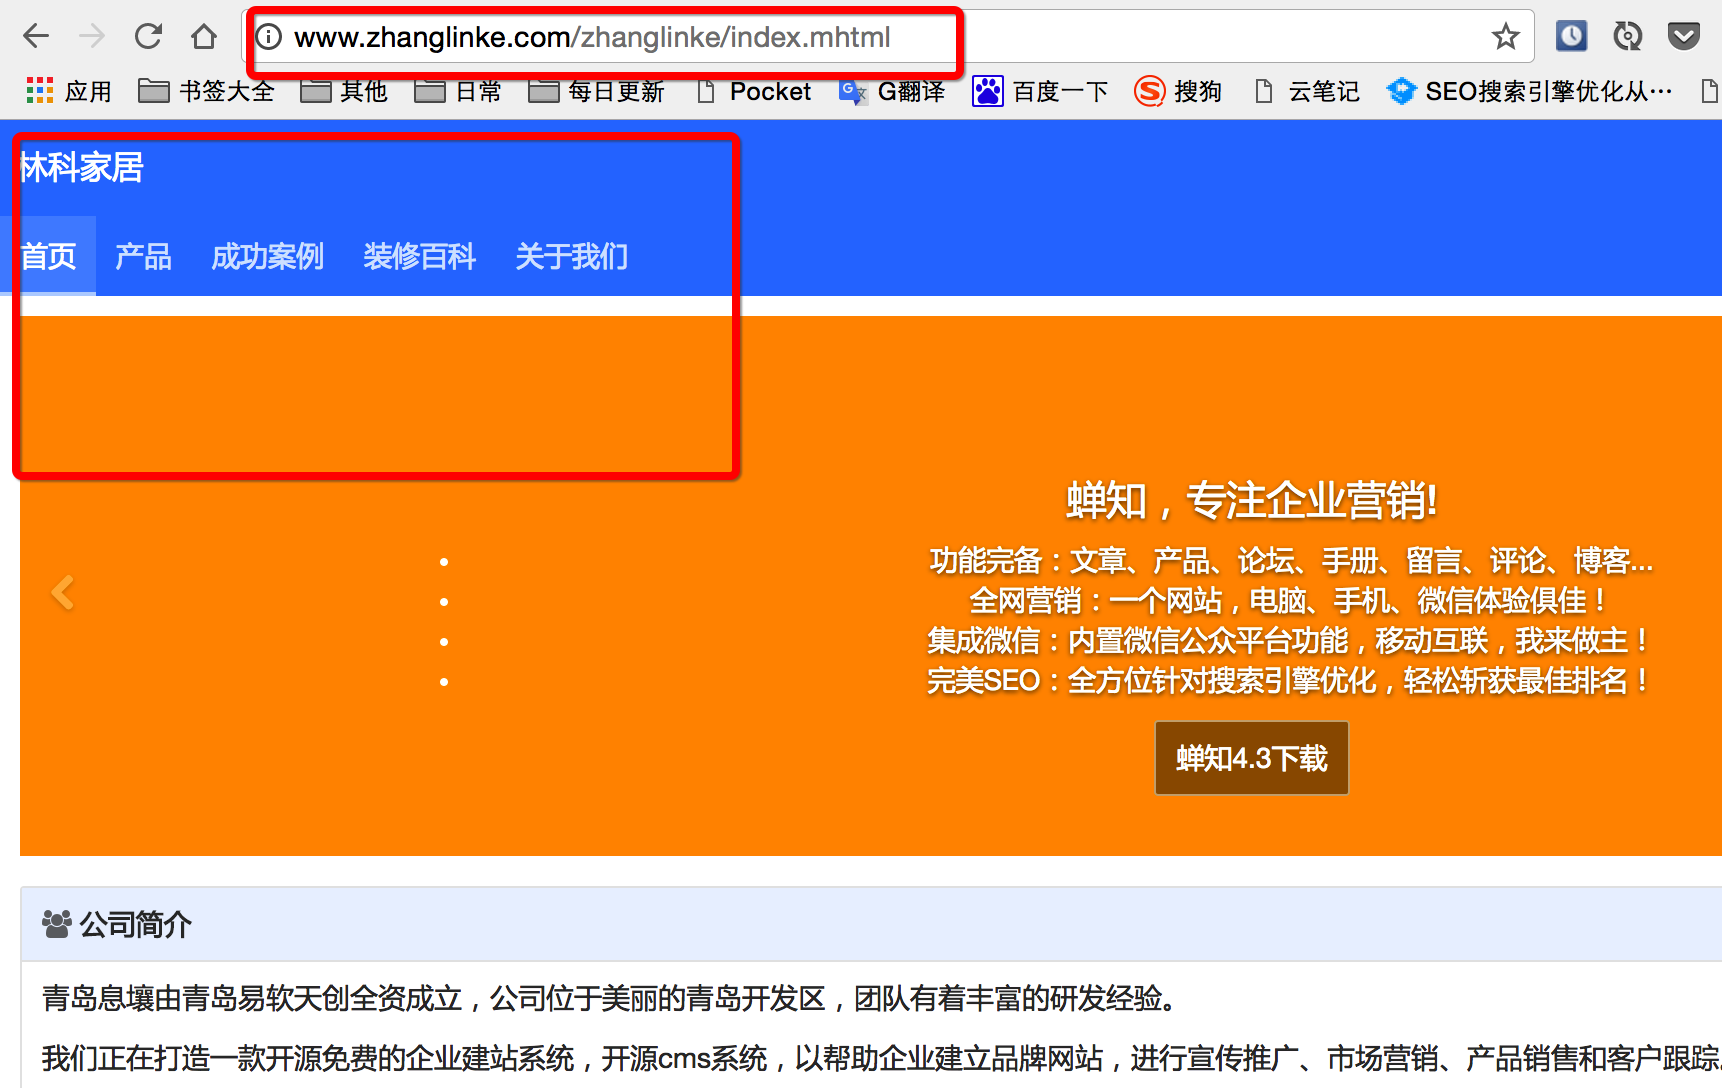Open the site info icon in the address bar
This screenshot has width=1722, height=1088.
pos(269,37)
